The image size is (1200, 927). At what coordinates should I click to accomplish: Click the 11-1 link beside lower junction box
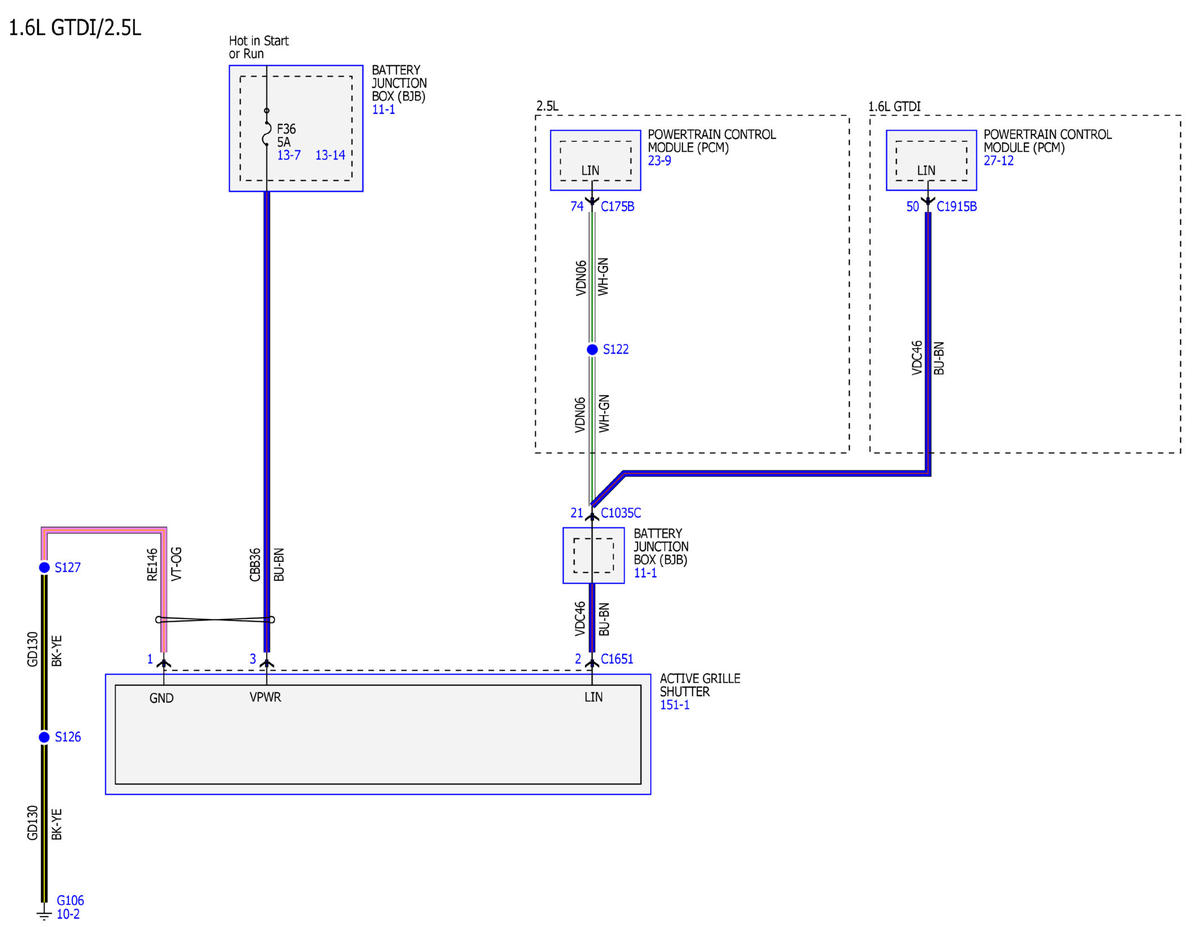pyautogui.click(x=645, y=573)
